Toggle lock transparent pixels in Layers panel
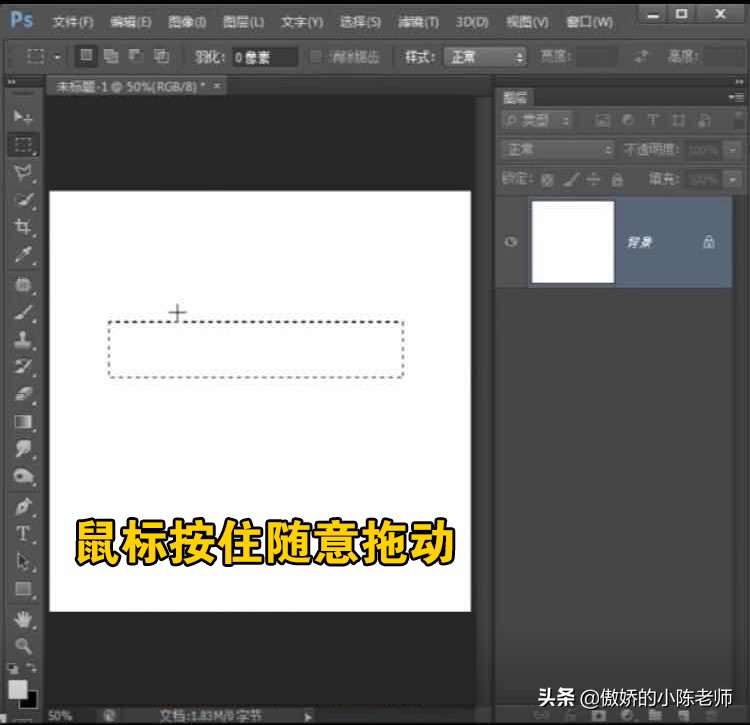 547,180
